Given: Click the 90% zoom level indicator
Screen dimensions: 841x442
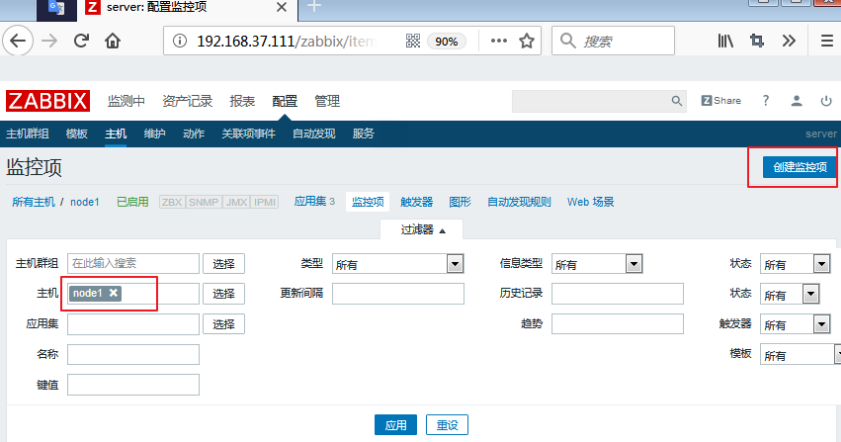Looking at the screenshot, I should click(x=446, y=41).
